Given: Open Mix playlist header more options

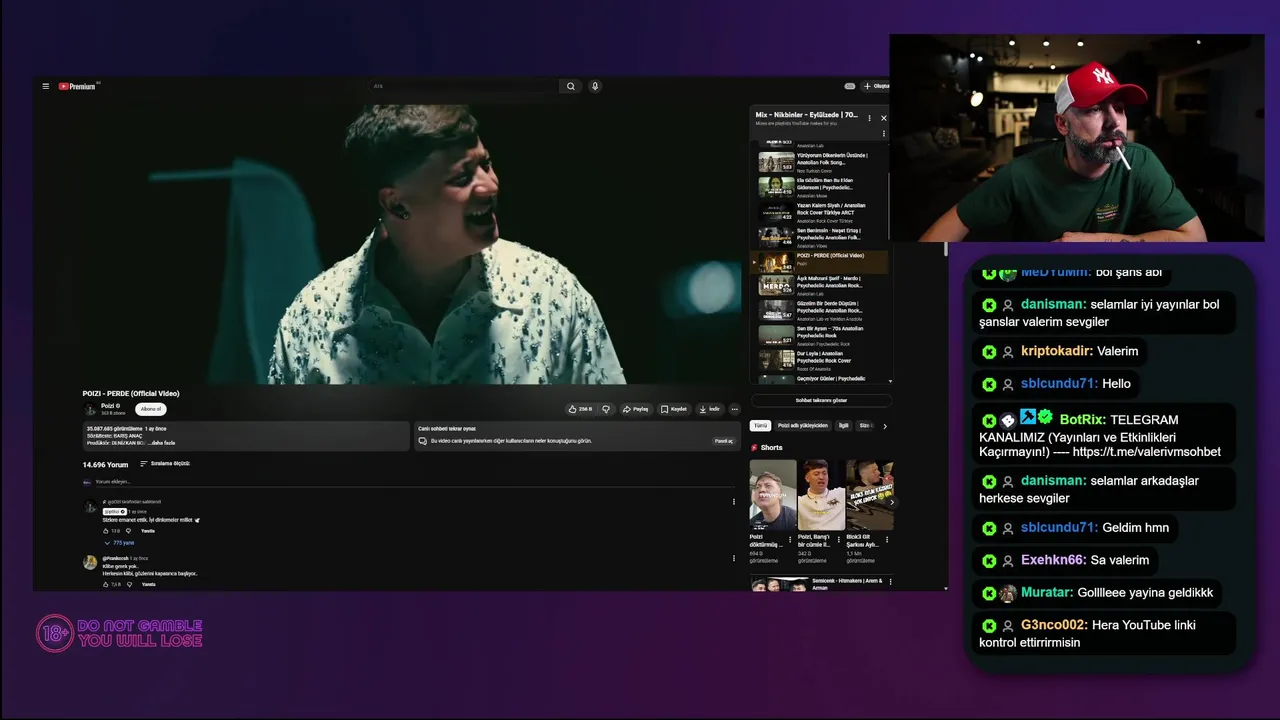Looking at the screenshot, I should [869, 118].
